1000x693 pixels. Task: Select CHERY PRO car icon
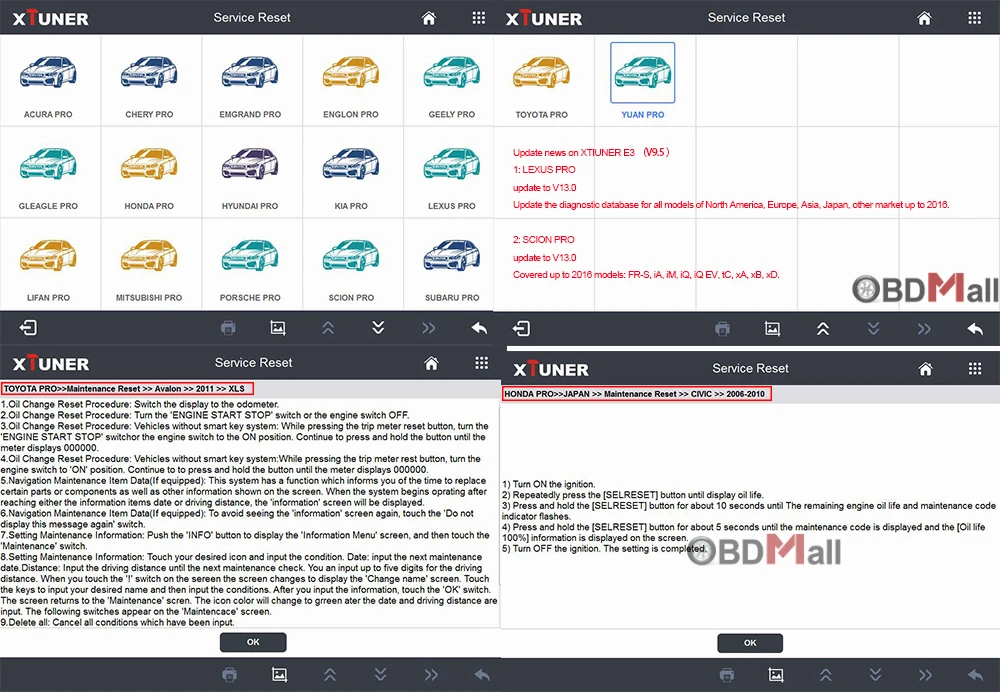[x=149, y=72]
